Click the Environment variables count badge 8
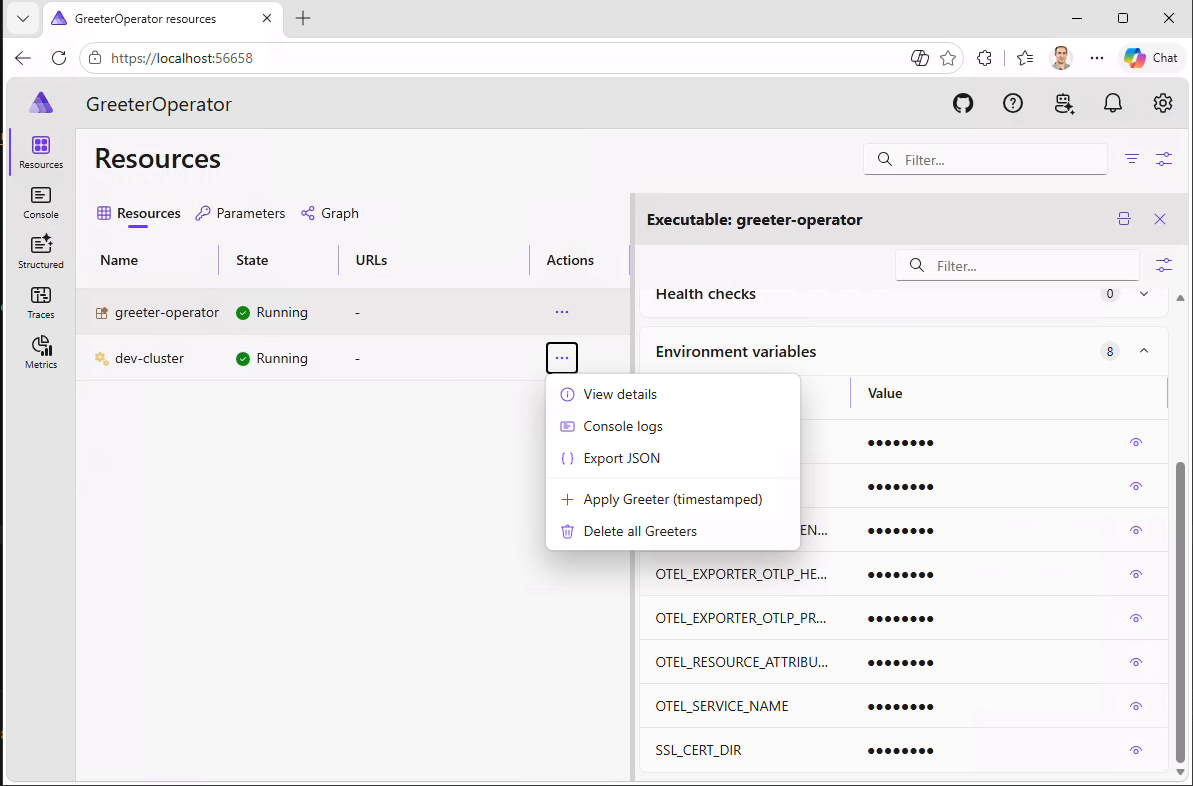The image size is (1193, 786). click(1109, 351)
